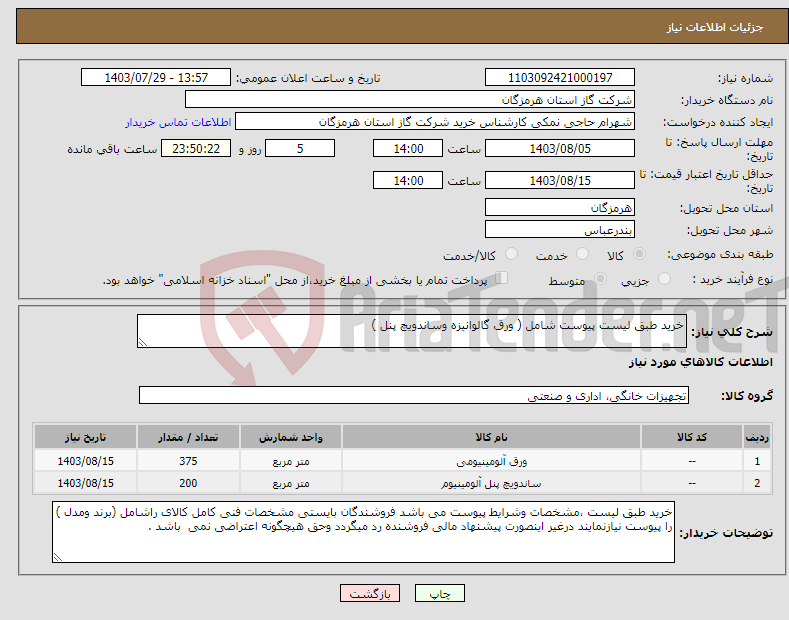The image size is (789, 620).
Task: Click the need date of ورق آلومینیومی row
Action: [86, 461]
